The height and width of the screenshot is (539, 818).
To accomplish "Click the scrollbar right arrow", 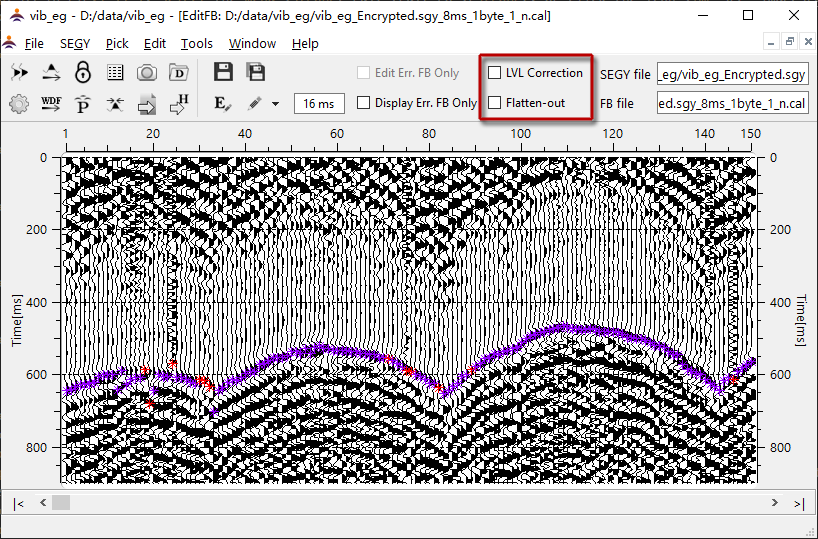I will pos(775,502).
